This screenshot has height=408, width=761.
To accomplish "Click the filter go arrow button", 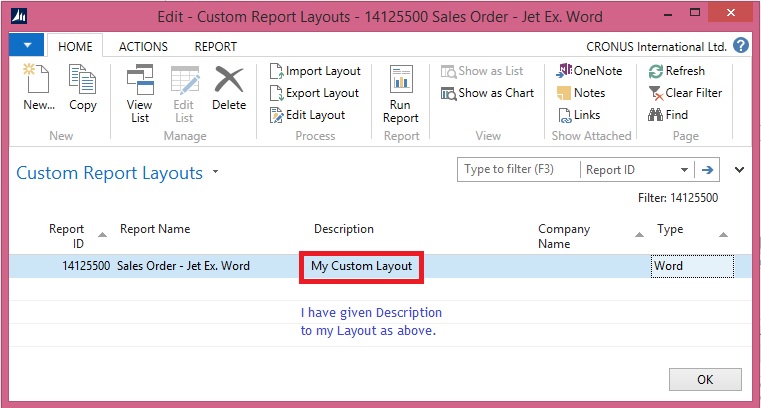I will click(x=707, y=170).
